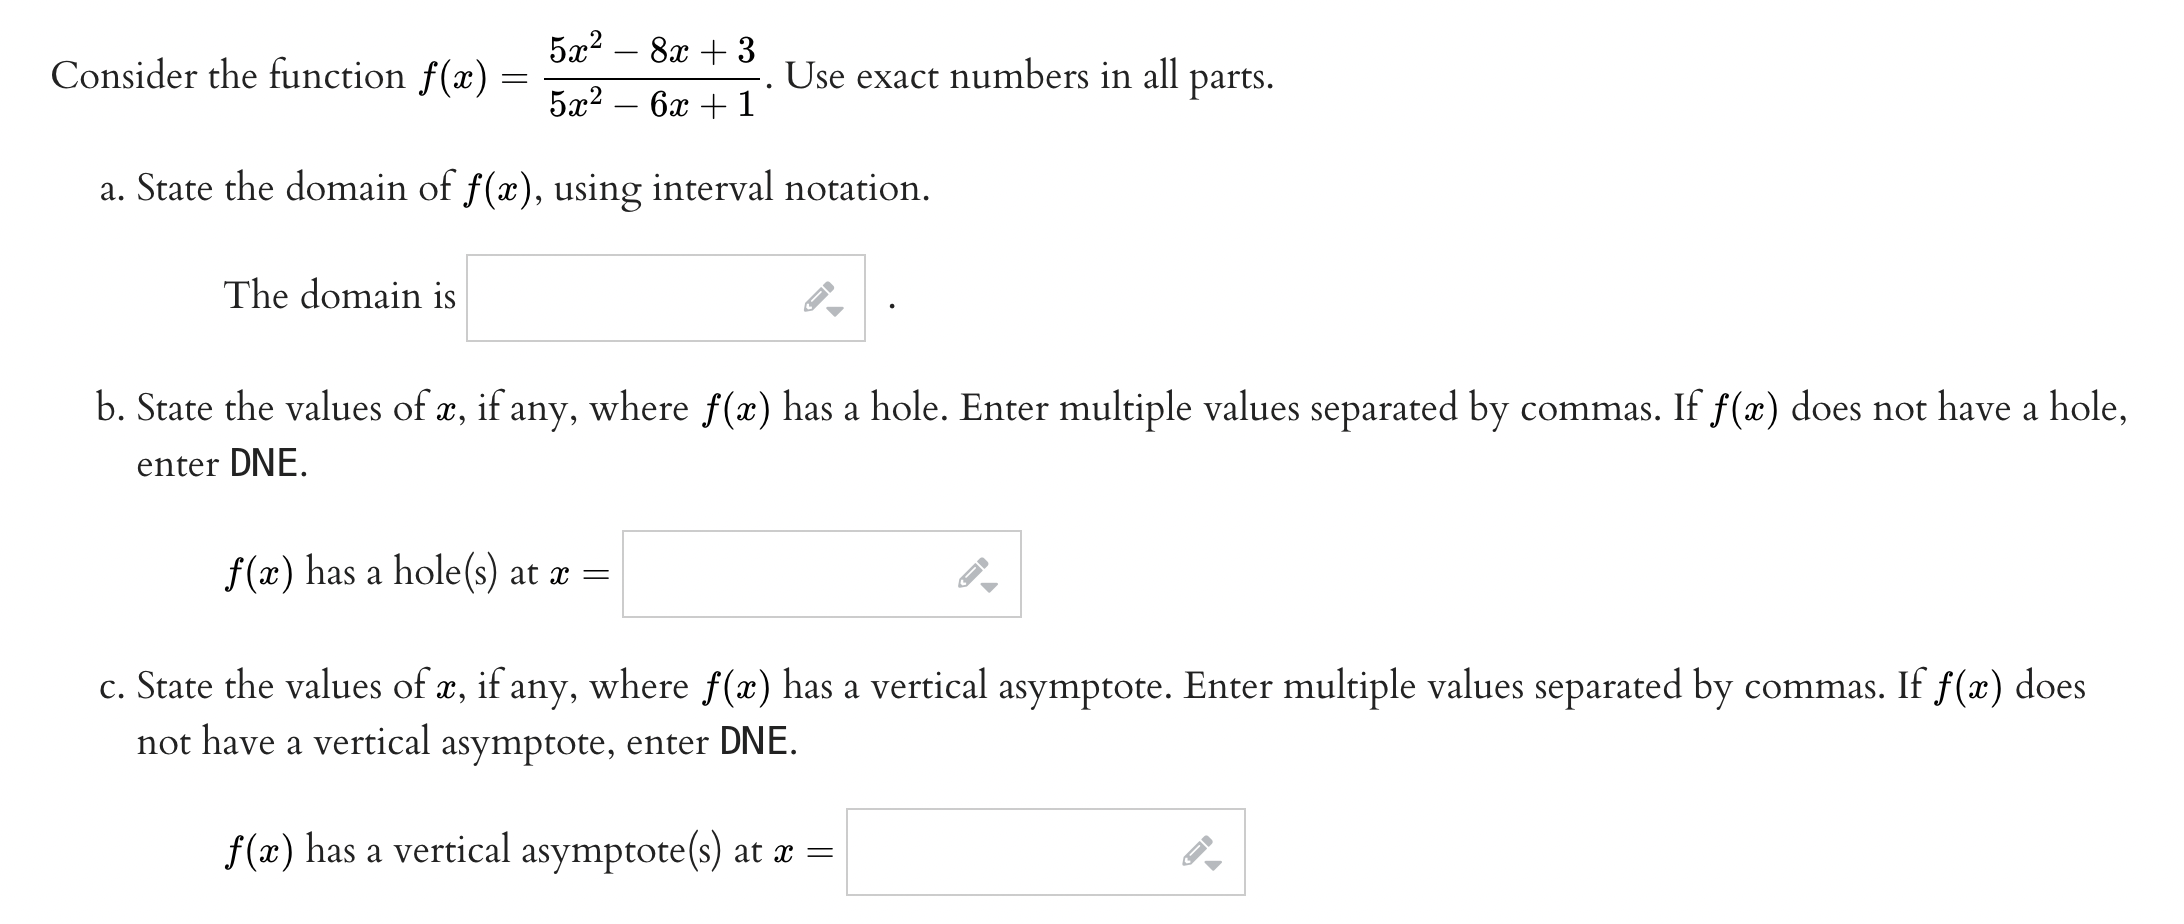Click inside the hole(s) answer input box

tap(790, 573)
